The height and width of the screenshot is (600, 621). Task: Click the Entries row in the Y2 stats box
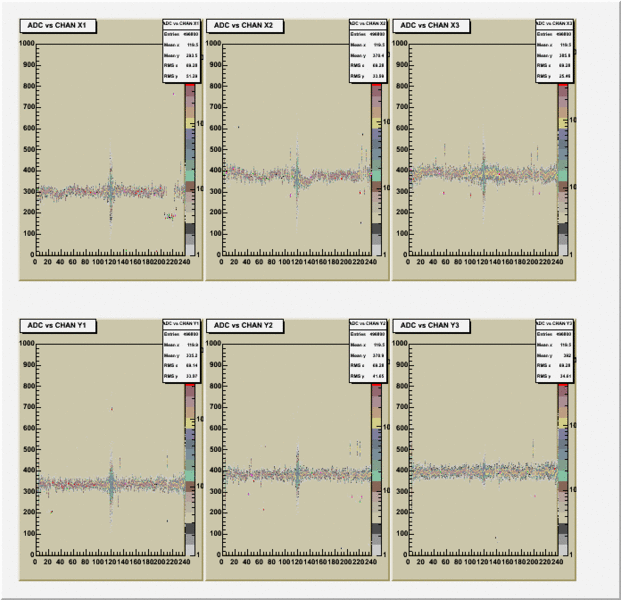pyautogui.click(x=368, y=335)
